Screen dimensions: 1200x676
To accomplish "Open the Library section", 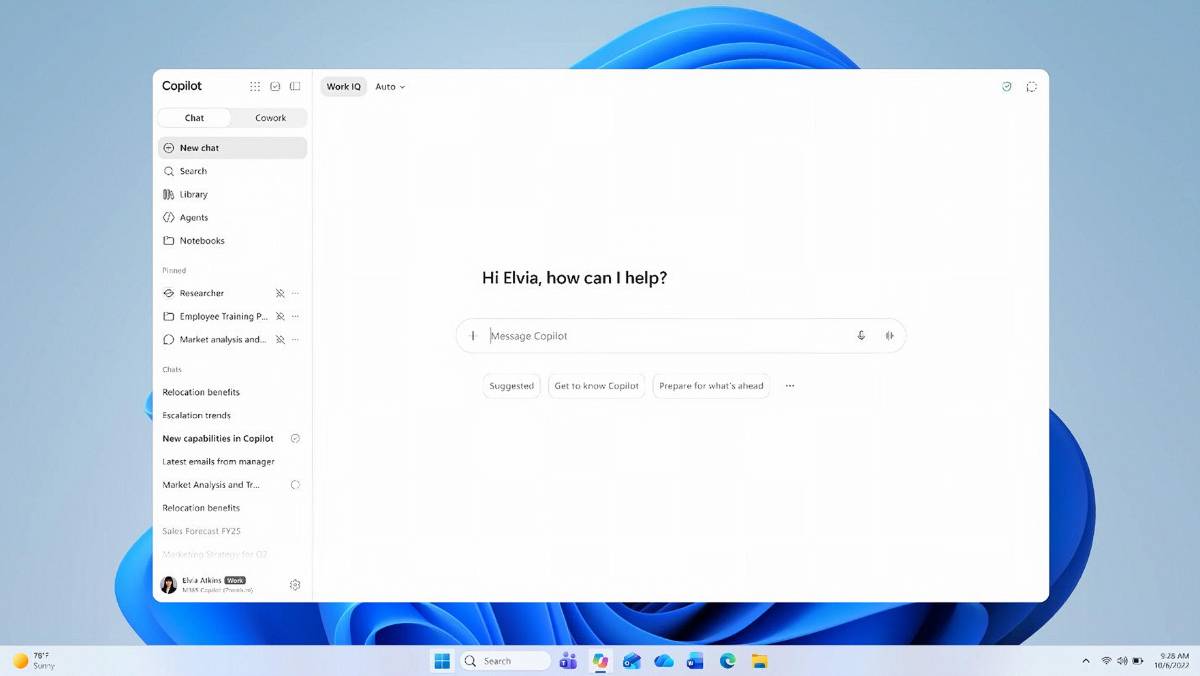I will click(232, 194).
